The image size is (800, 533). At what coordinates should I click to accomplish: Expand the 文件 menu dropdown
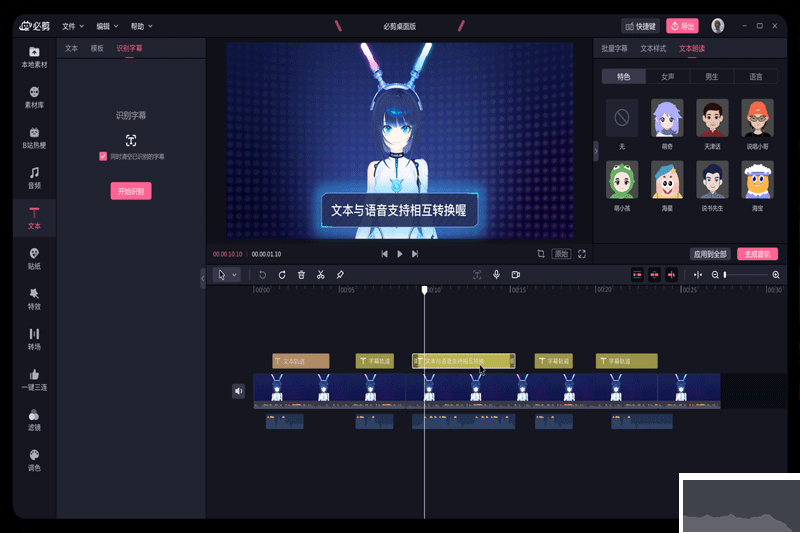pyautogui.click(x=73, y=26)
